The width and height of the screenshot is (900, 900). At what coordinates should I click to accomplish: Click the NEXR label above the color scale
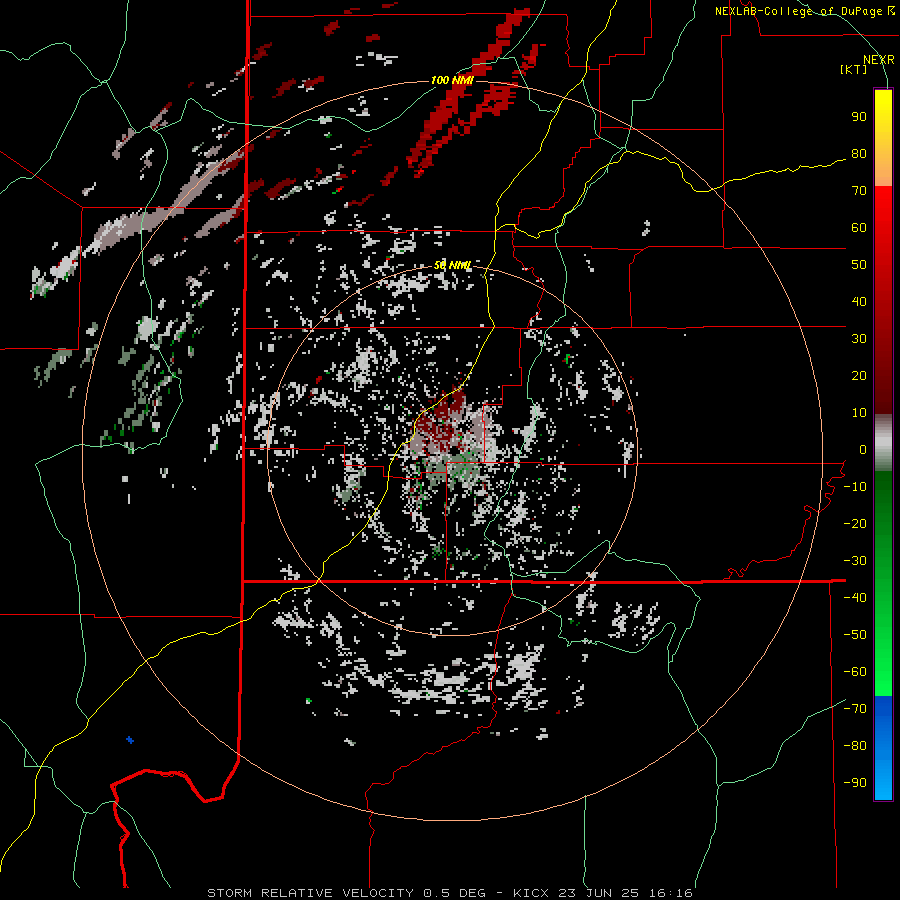point(878,60)
